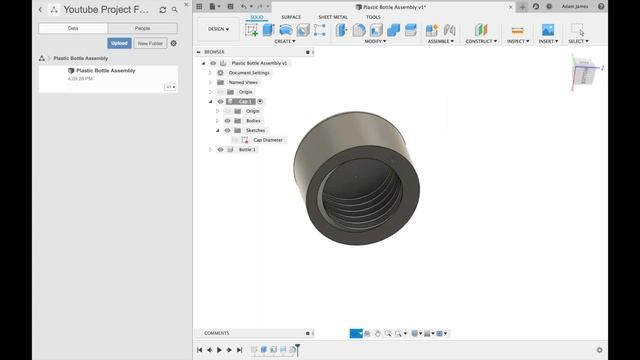Hide the Cap:1 component
Viewport: 640px width, 360px height.
coord(220,102)
